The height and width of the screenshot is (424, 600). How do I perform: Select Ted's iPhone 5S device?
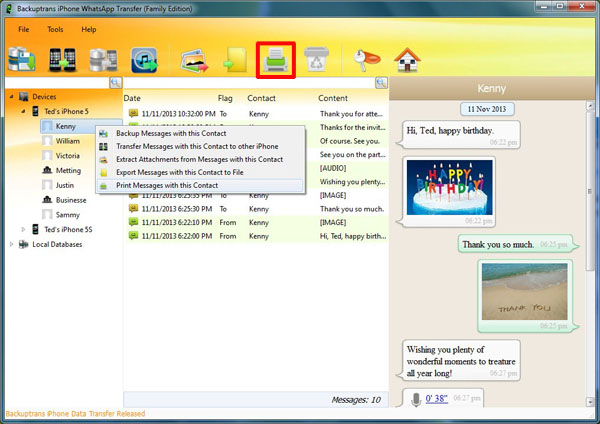tap(68, 230)
